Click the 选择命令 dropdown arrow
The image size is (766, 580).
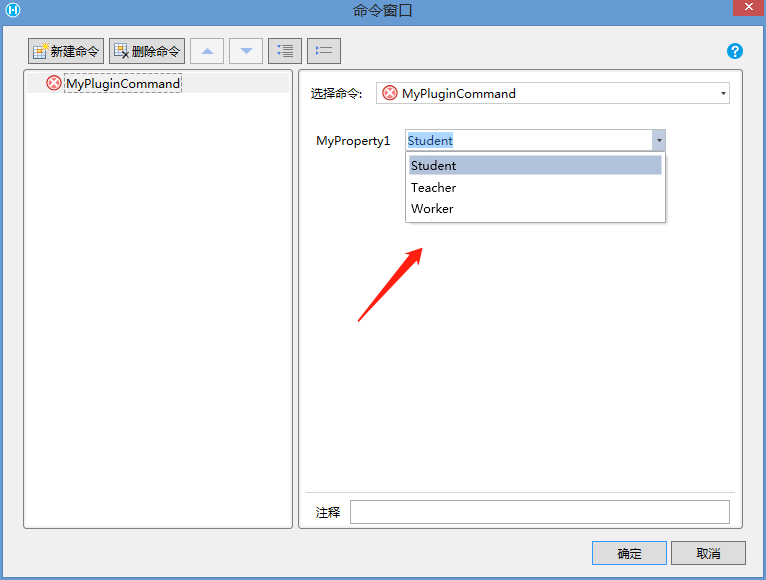(723, 93)
